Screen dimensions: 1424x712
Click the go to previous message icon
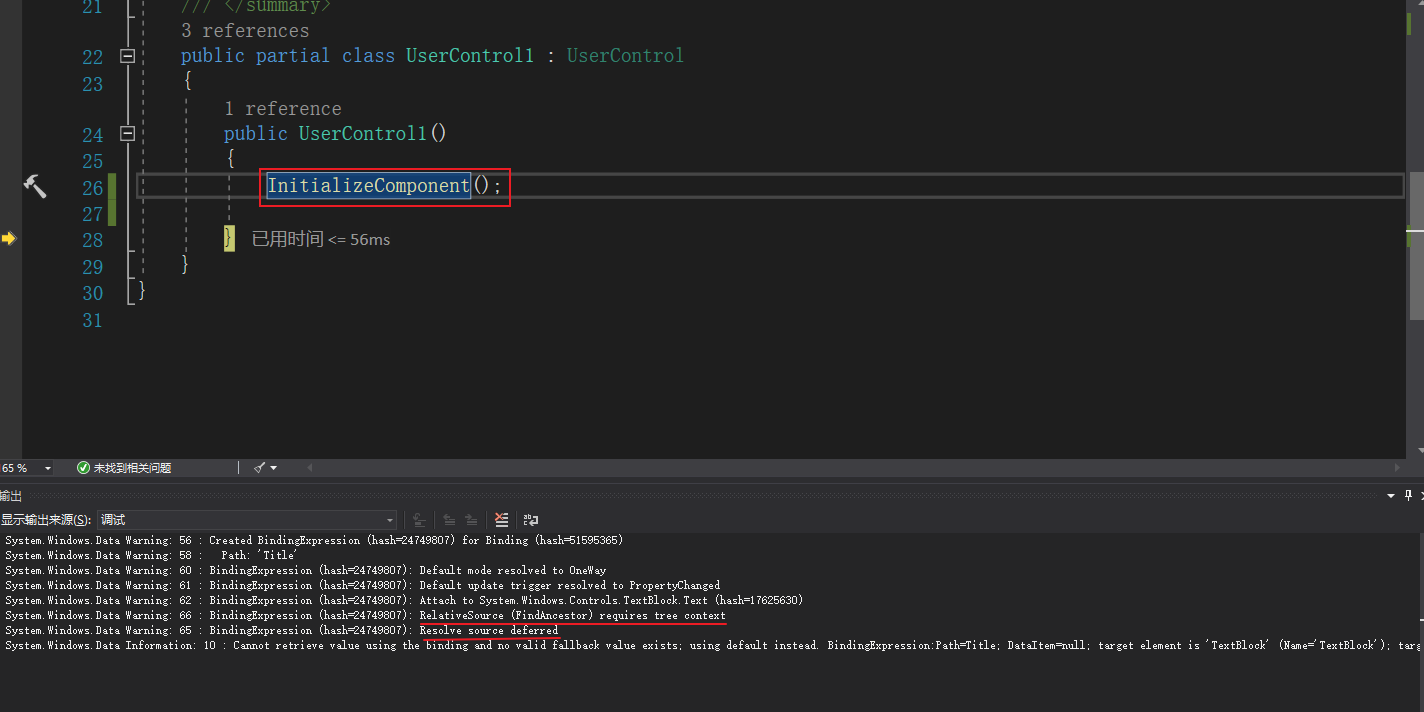point(449,520)
